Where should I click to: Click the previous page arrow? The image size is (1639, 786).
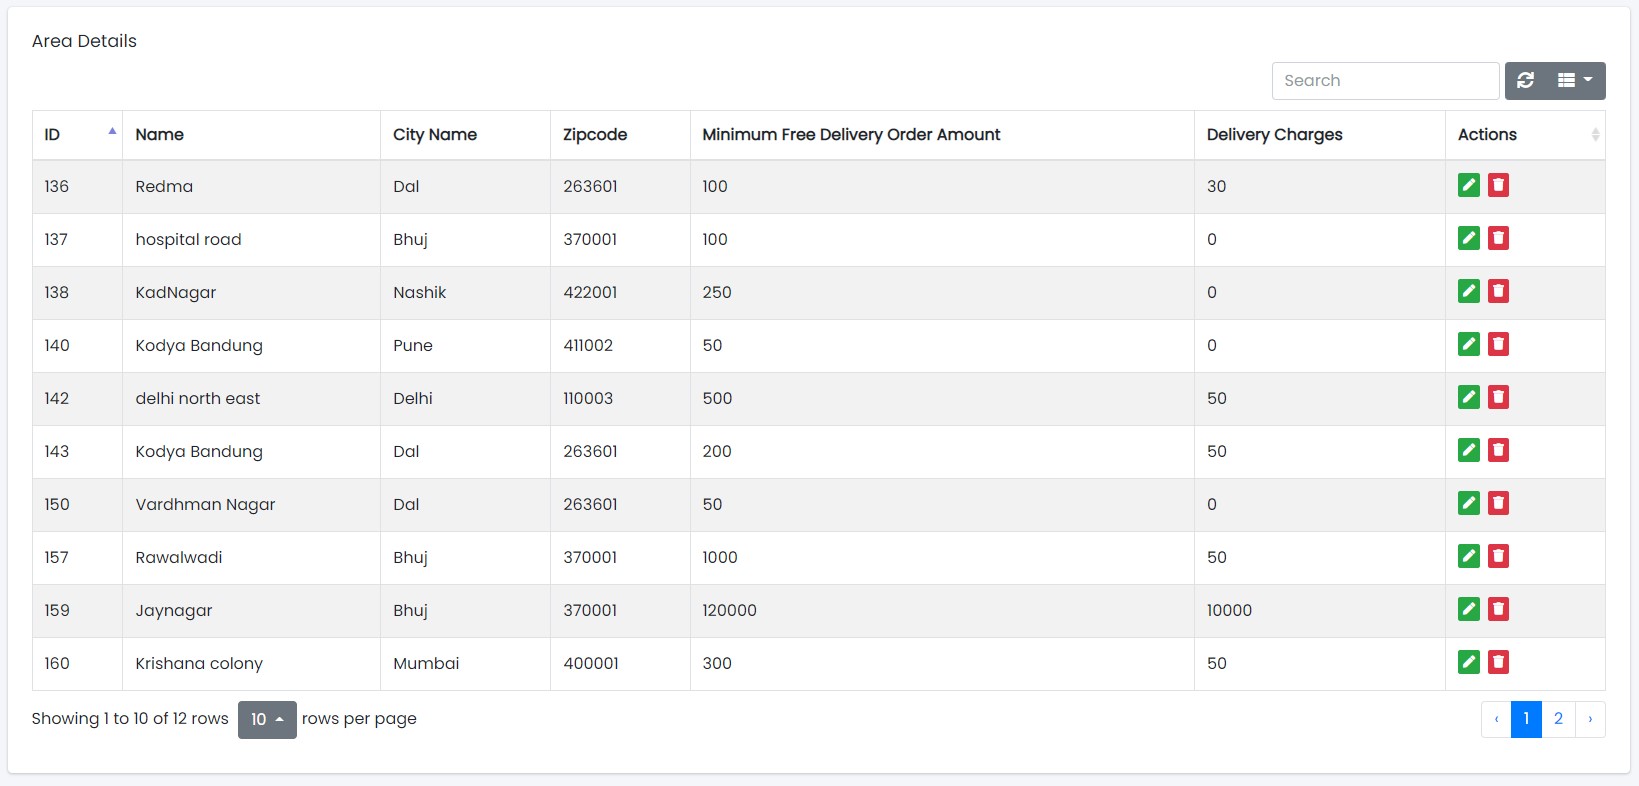tap(1496, 719)
